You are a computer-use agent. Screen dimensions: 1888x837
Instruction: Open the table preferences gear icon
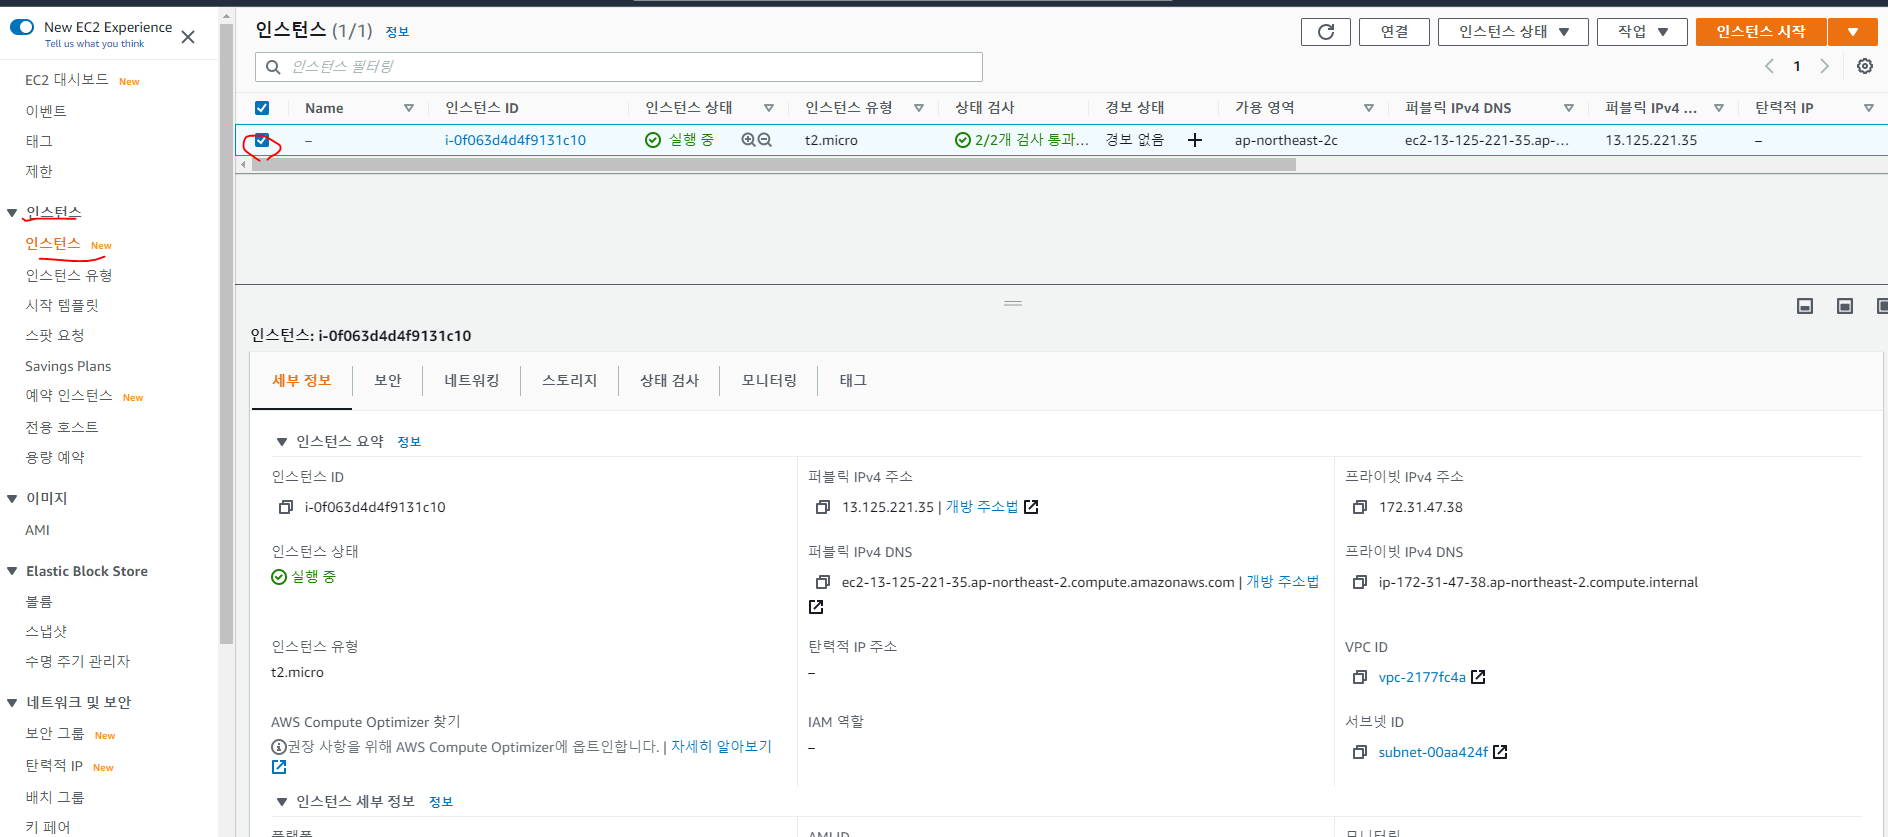(x=1865, y=66)
